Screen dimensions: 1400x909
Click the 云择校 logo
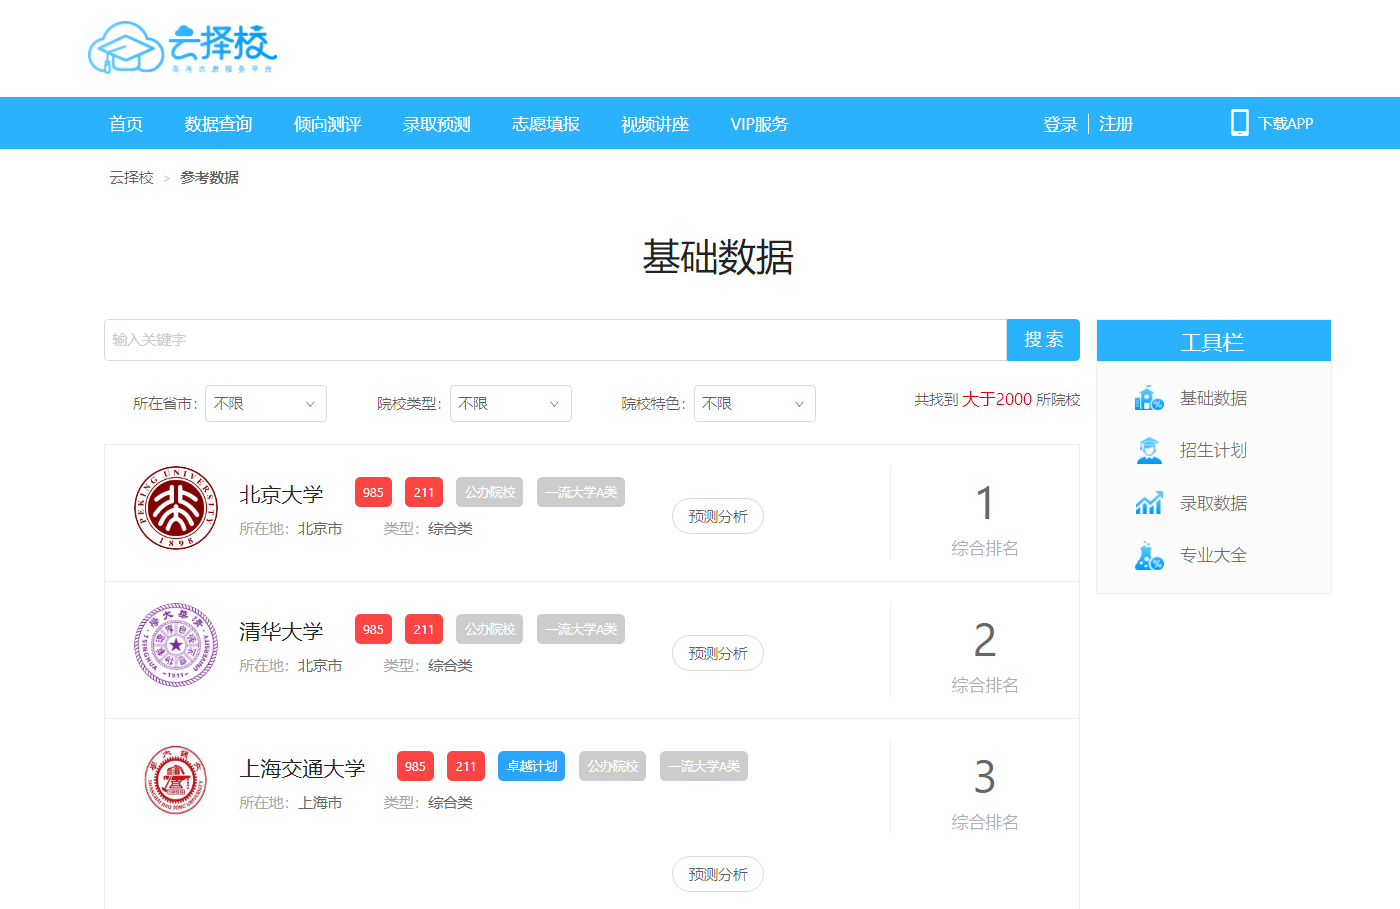click(x=182, y=48)
